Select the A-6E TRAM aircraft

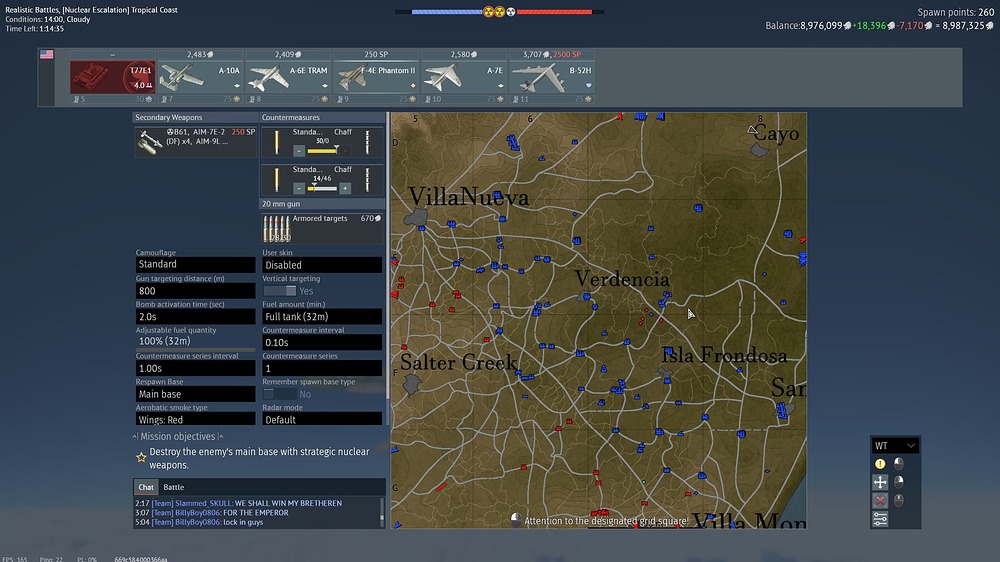[x=288, y=77]
